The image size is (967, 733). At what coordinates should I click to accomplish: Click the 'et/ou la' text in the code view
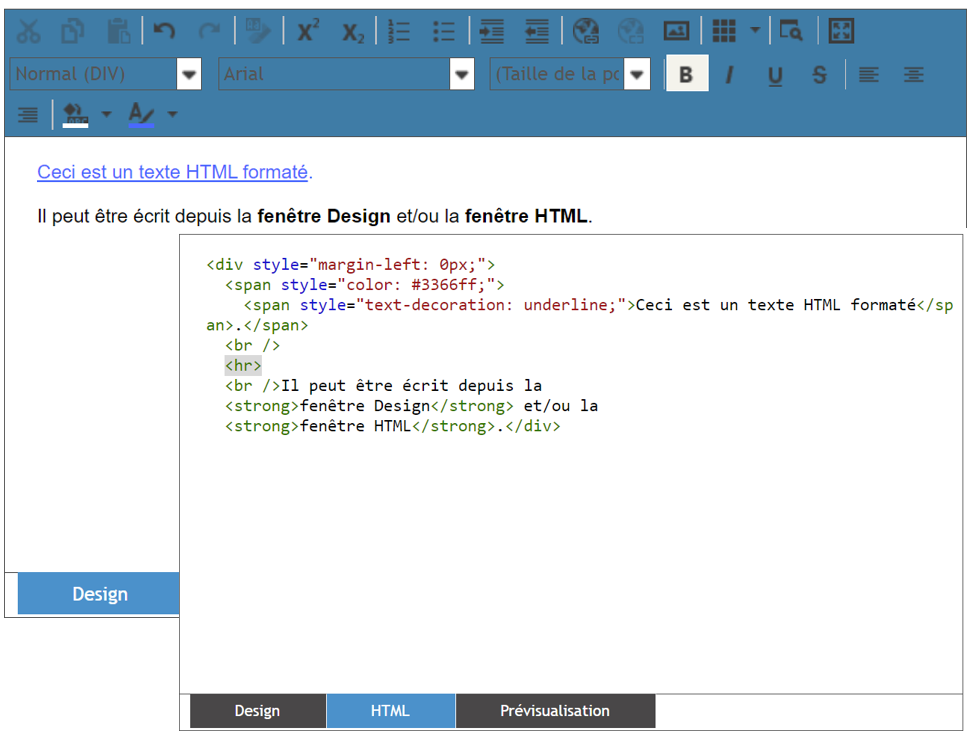click(561, 406)
